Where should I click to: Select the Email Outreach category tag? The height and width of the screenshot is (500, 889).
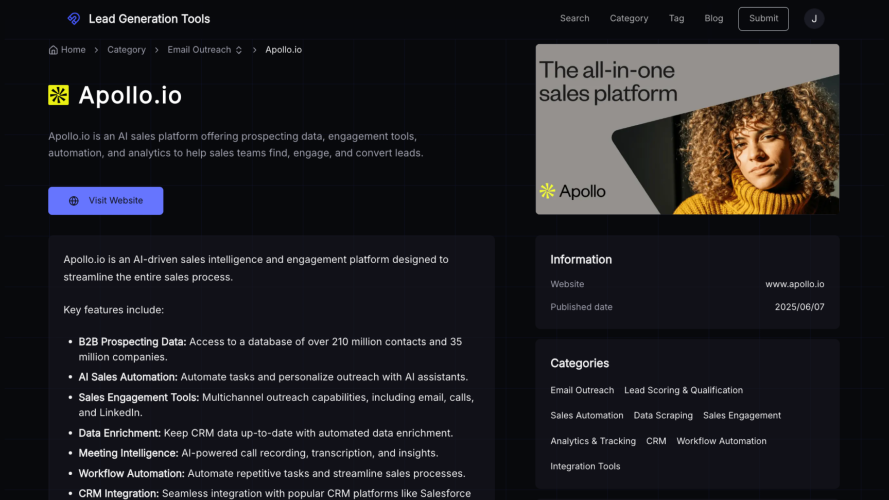coord(582,390)
